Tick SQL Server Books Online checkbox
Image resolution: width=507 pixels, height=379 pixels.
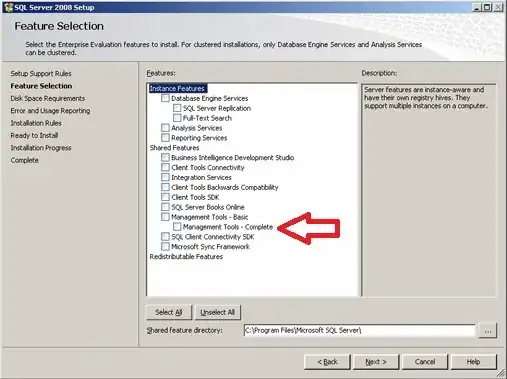165,207
